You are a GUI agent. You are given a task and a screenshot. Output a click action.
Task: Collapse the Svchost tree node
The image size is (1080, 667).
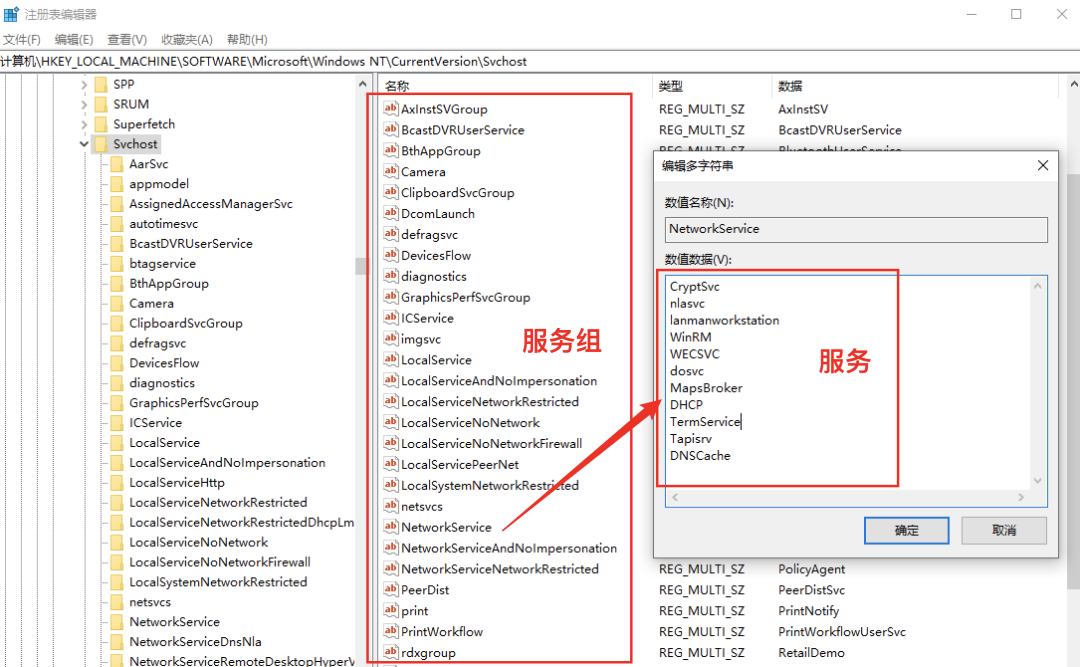84,144
